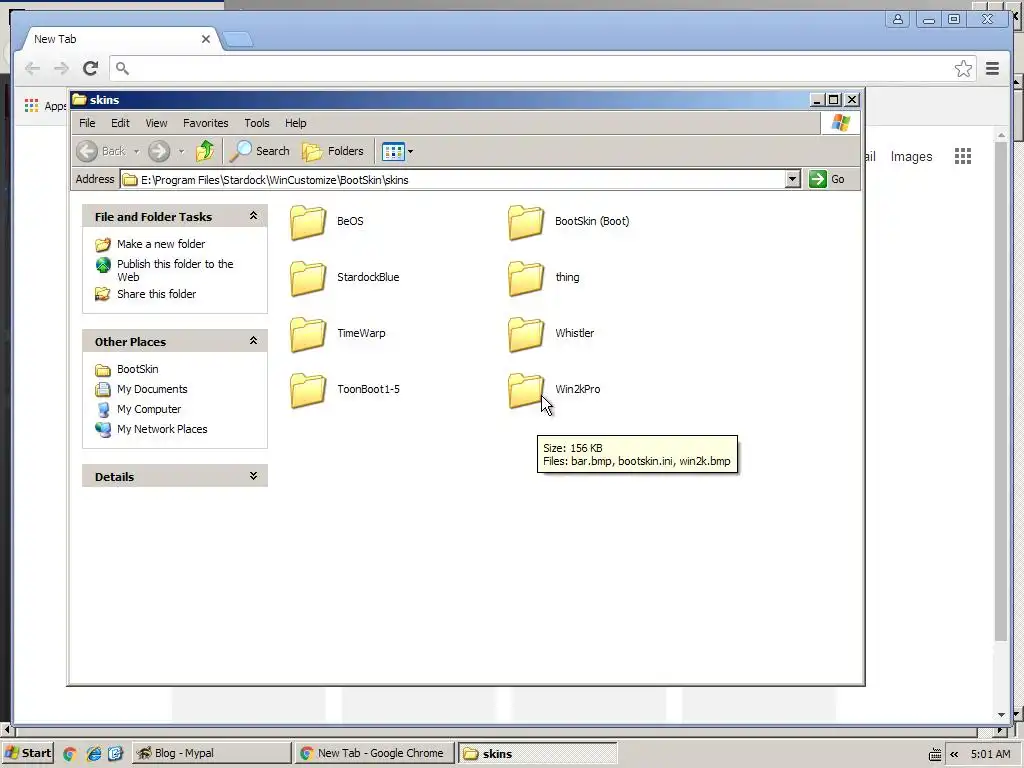Screen dimensions: 1024x768
Task: Collapse the Other Places panel
Action: coord(253,341)
